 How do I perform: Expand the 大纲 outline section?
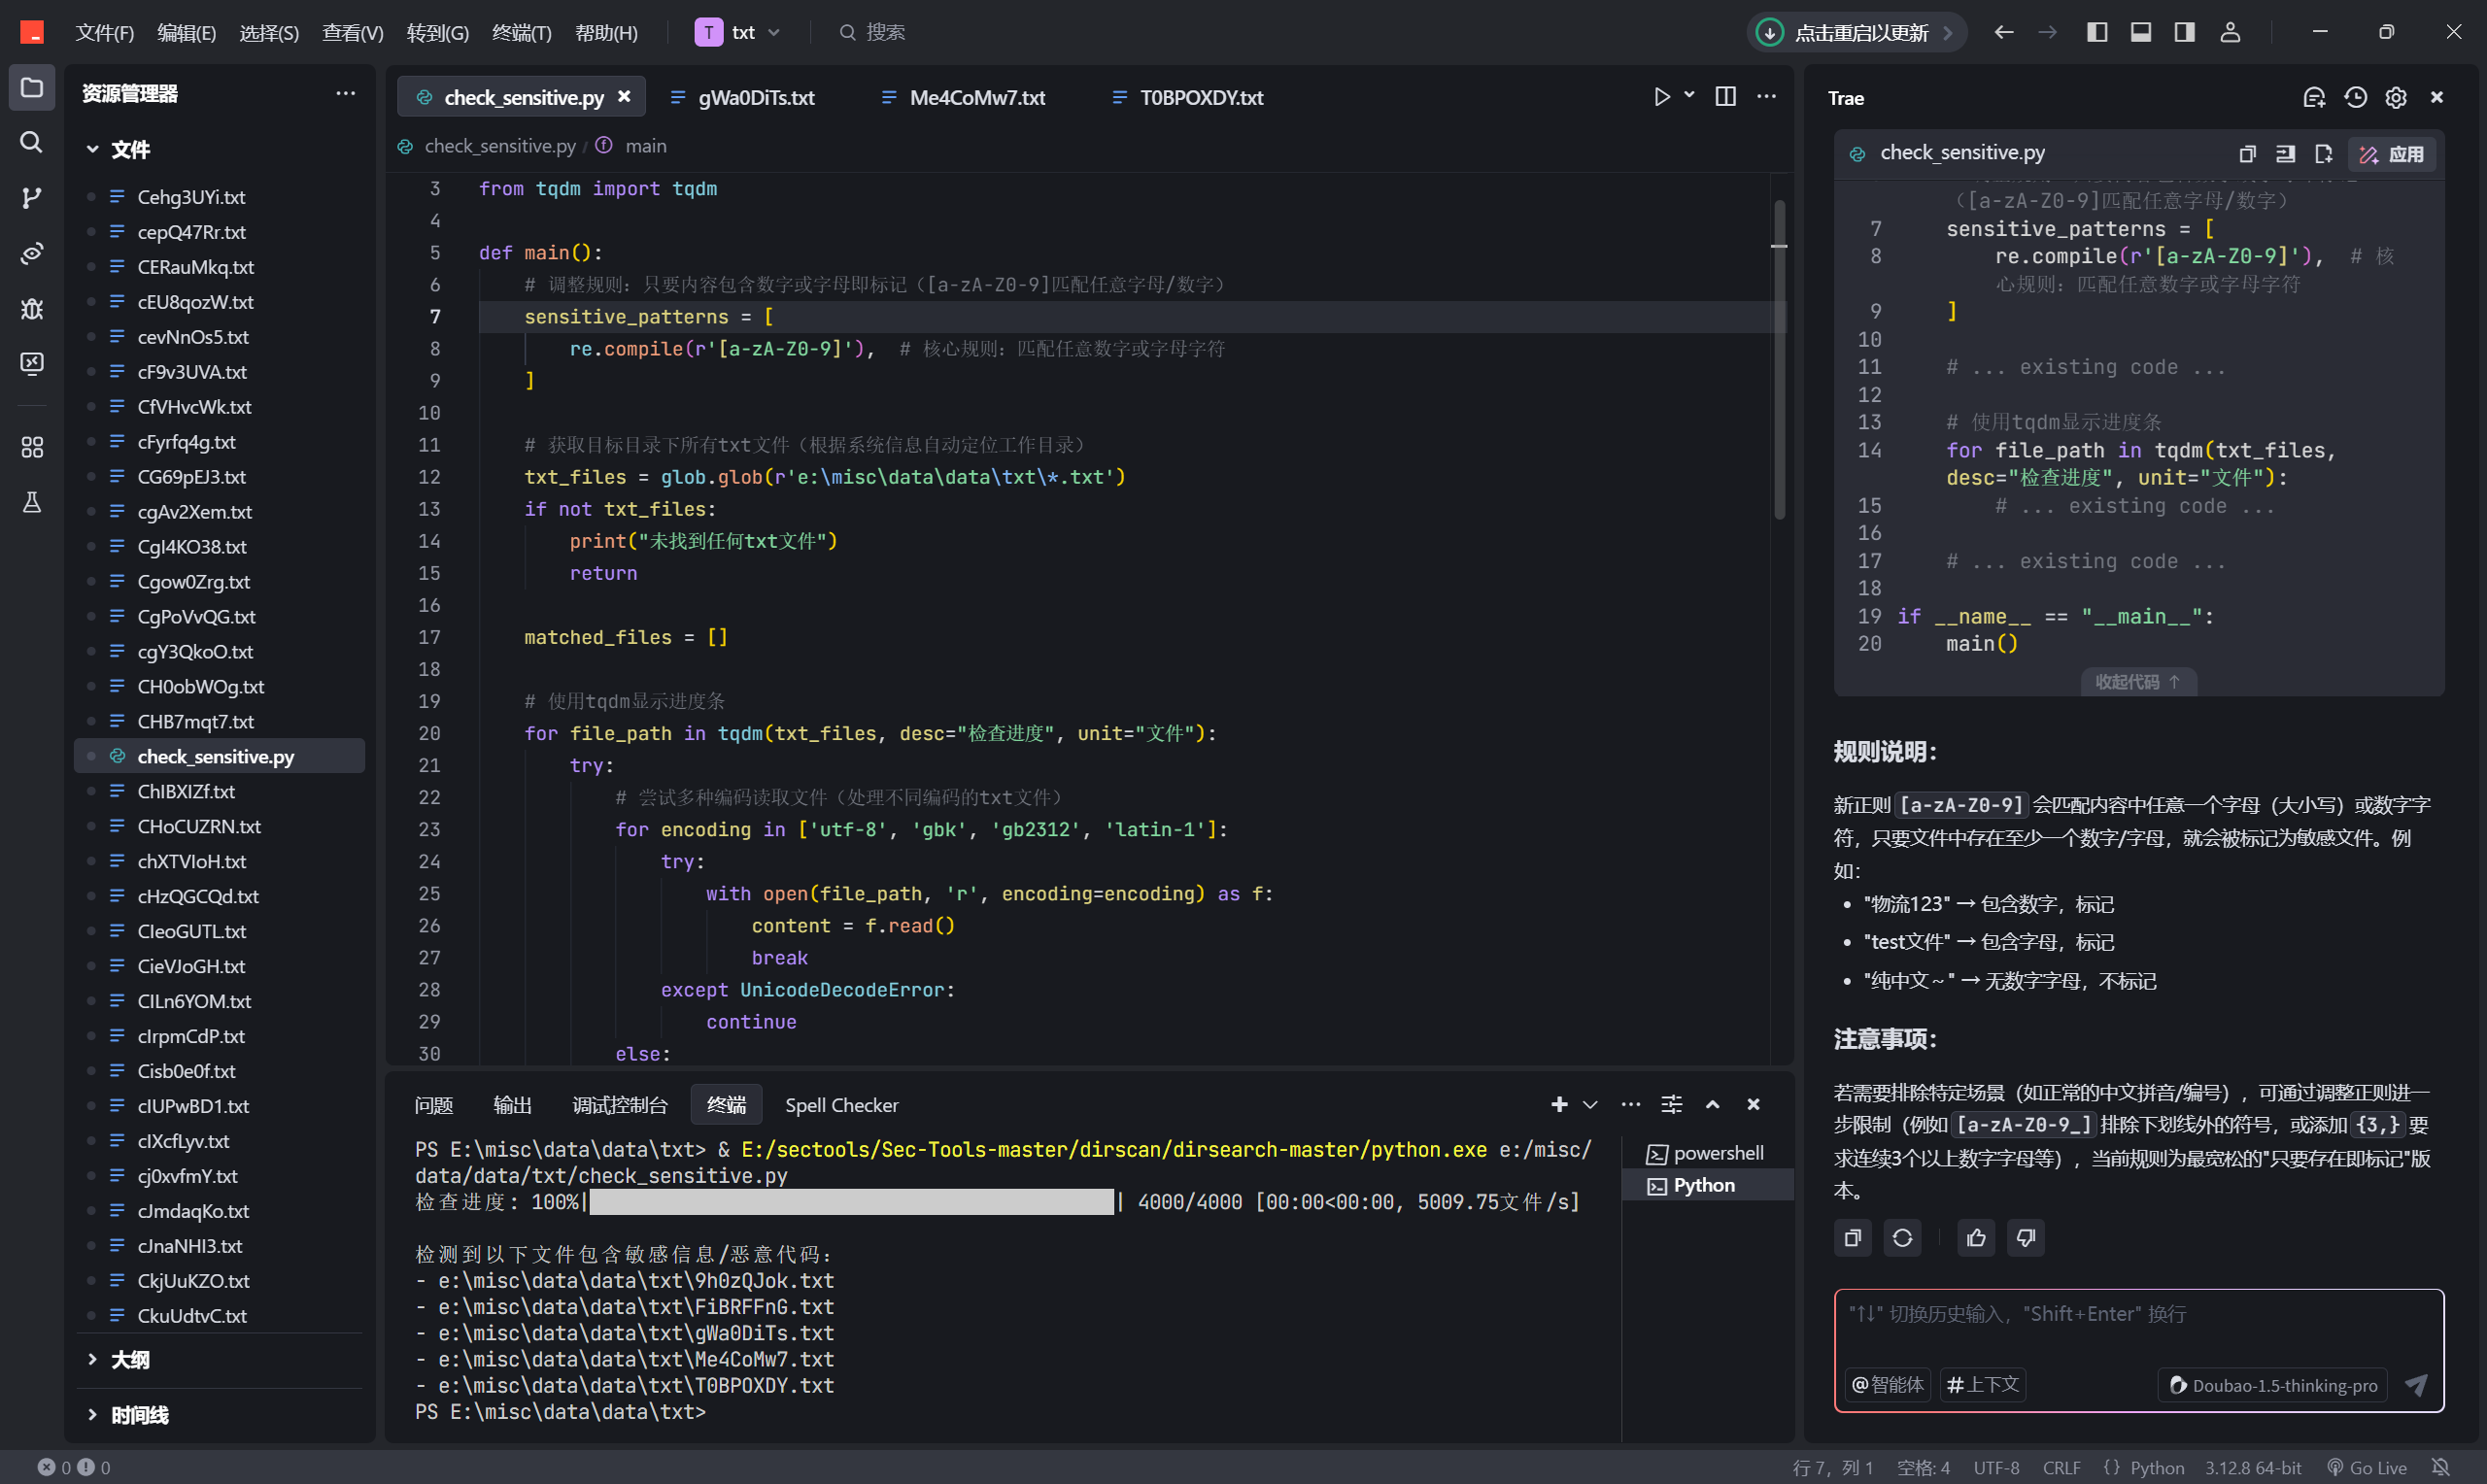tap(130, 1359)
